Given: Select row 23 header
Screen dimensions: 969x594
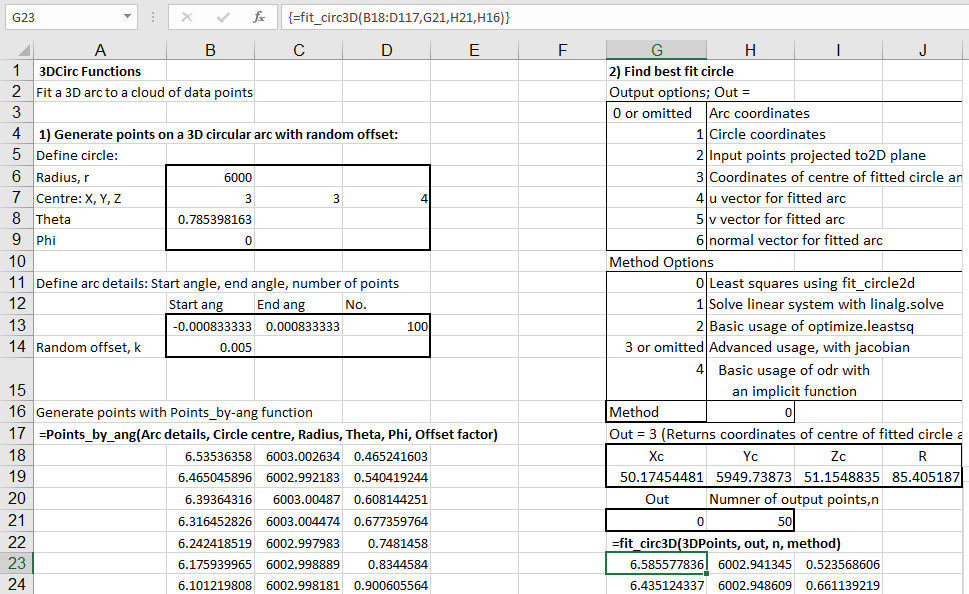Looking at the screenshot, I should (x=16, y=564).
